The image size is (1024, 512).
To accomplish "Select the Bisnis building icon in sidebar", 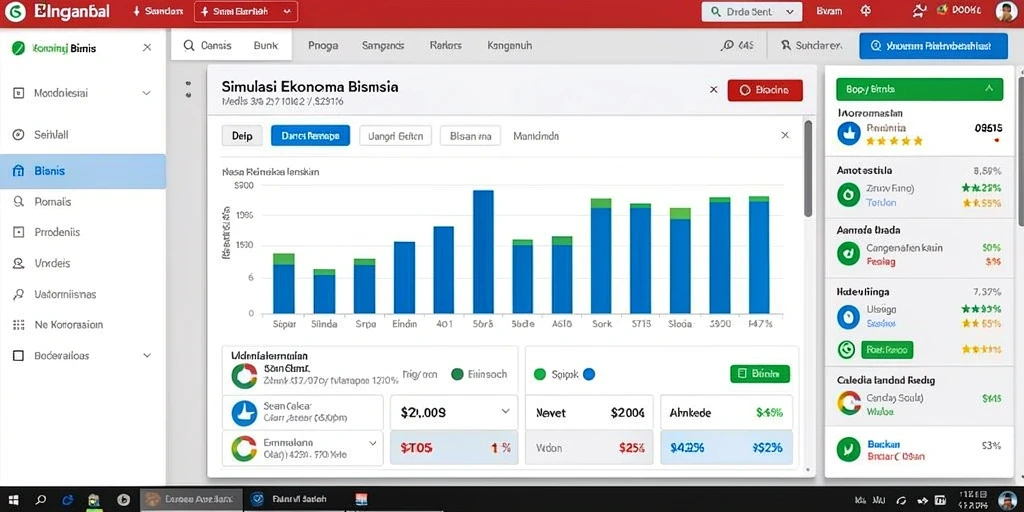I will pyautogui.click(x=18, y=171).
